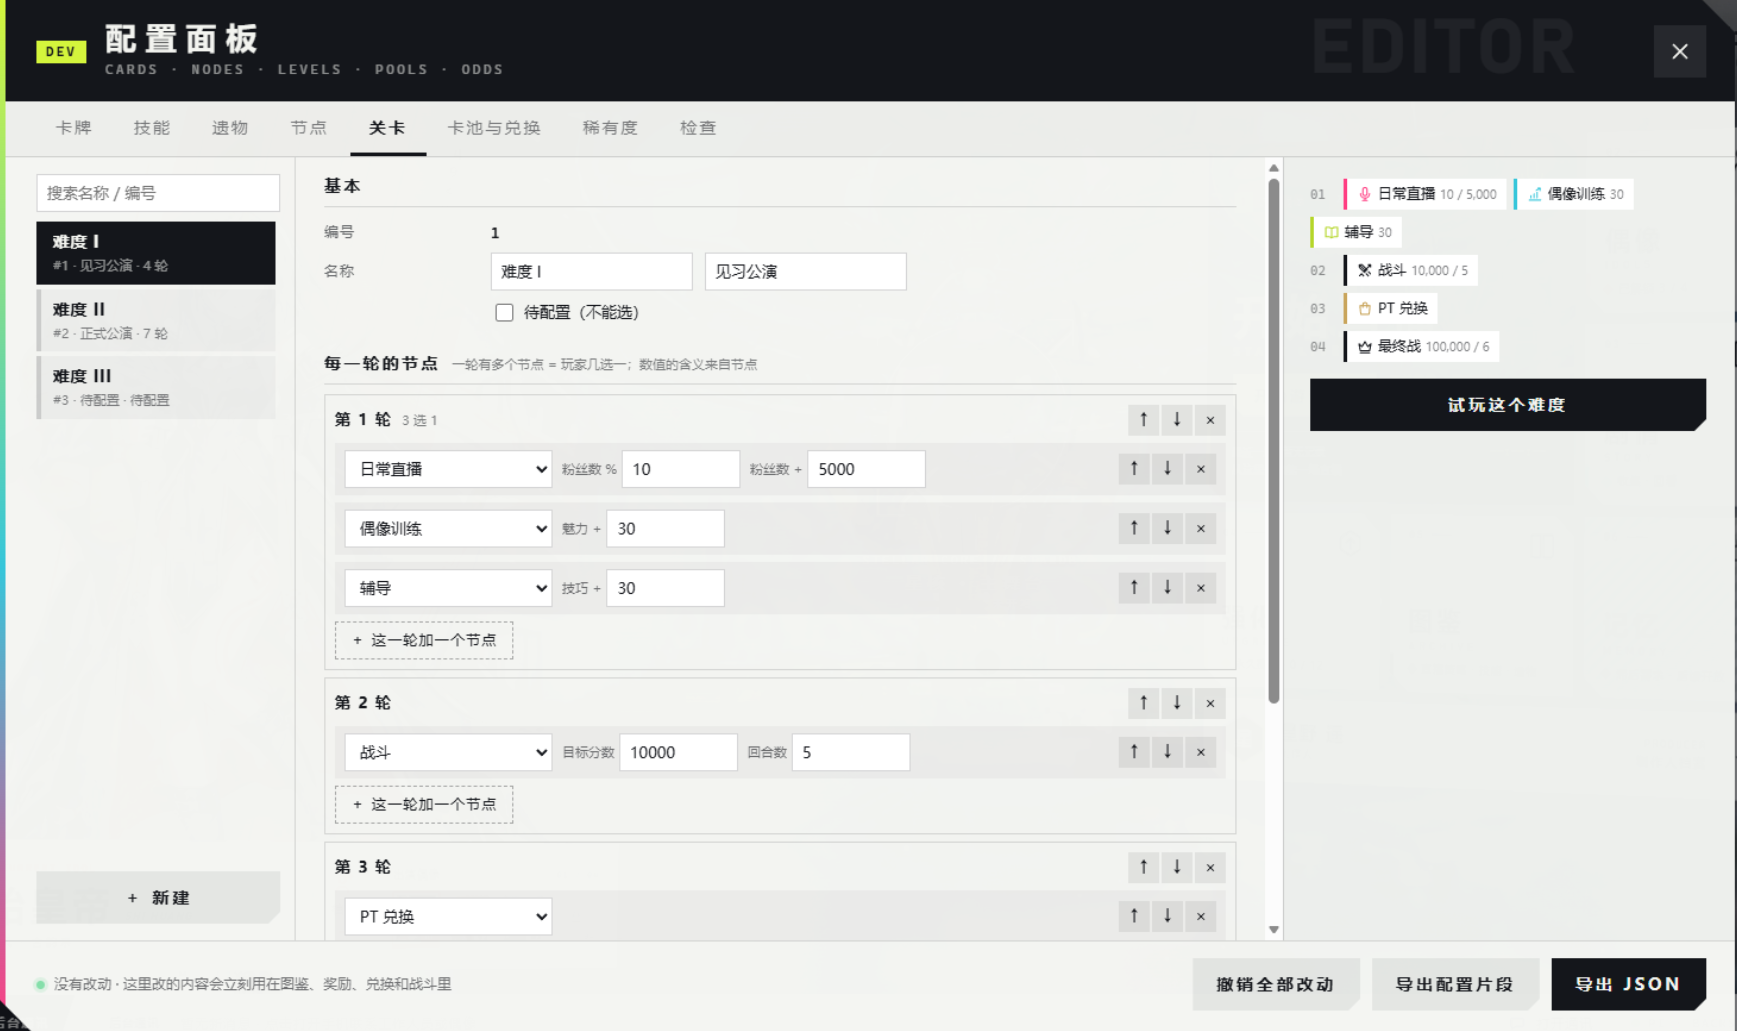This screenshot has height=1031, width=1737.
Task: Switch to the 技能 tab
Action: [x=152, y=128]
